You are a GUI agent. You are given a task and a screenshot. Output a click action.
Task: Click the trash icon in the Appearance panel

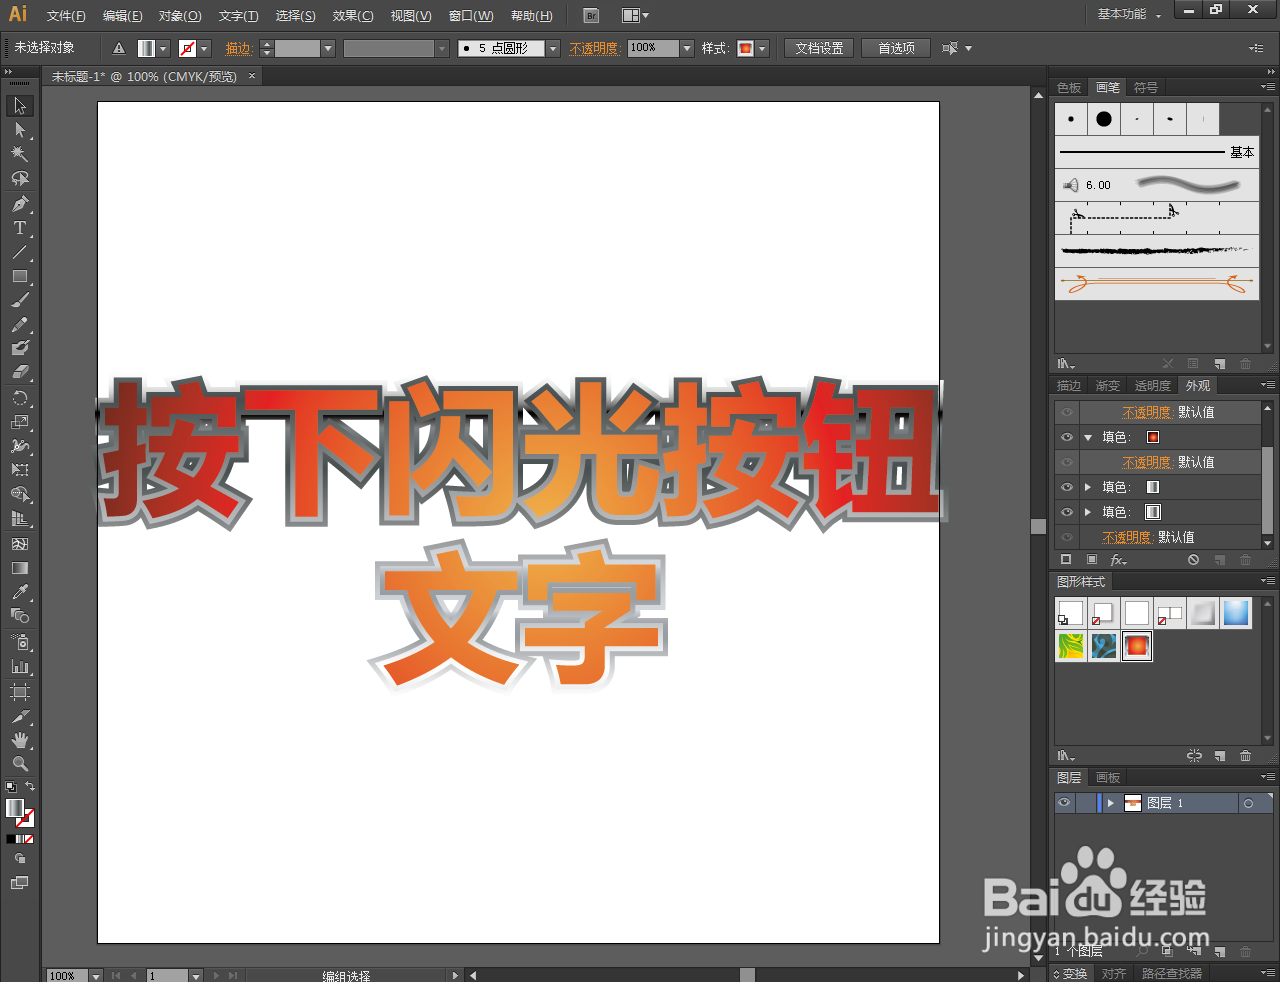click(1244, 559)
